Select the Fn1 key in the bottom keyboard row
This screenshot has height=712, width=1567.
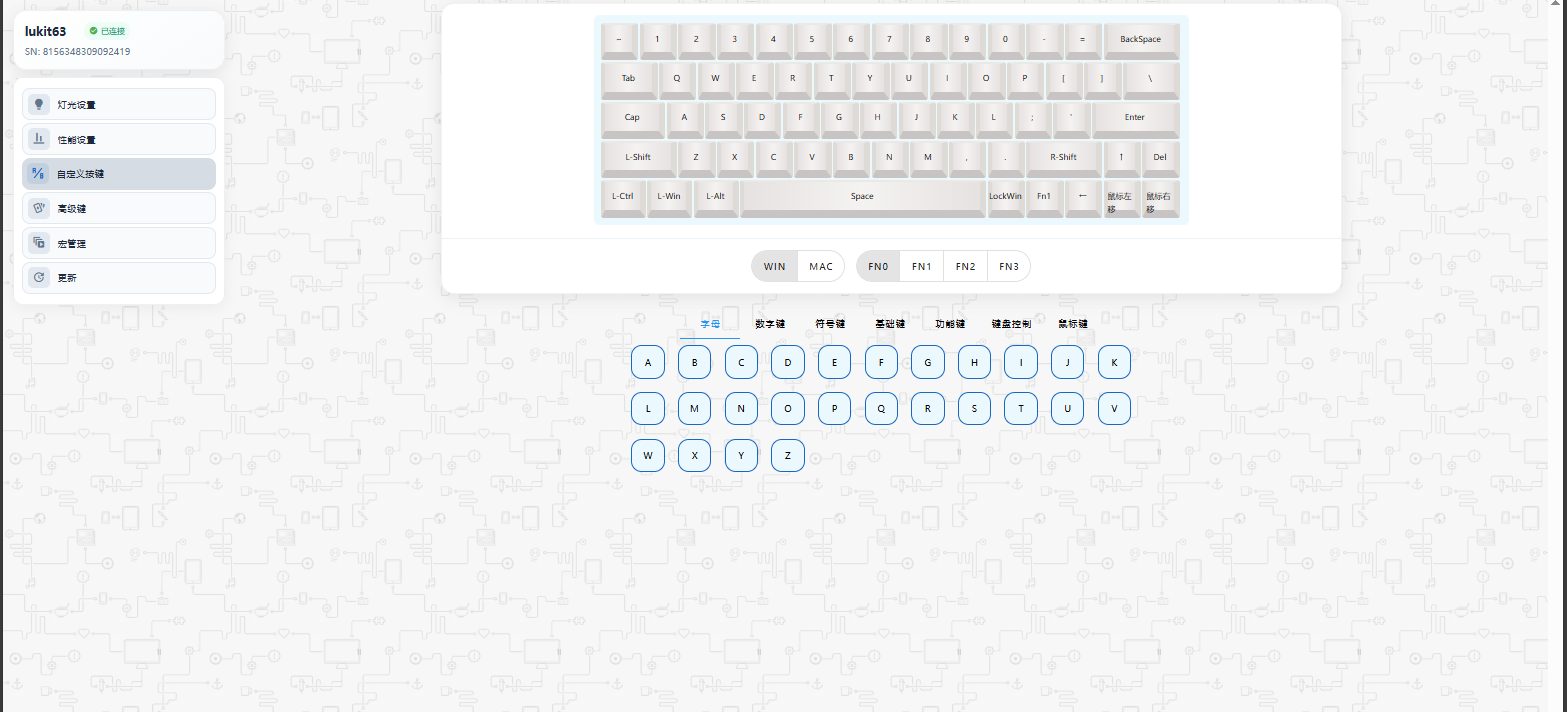coord(1044,197)
